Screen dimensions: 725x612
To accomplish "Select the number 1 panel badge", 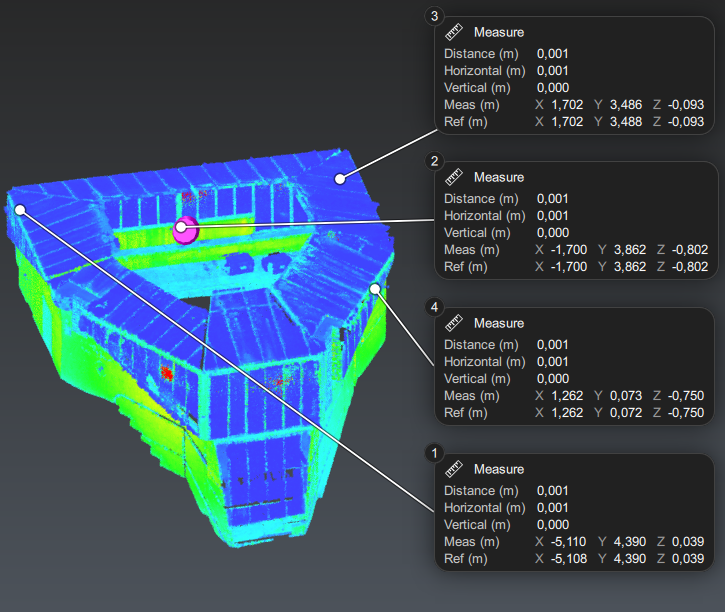I will [x=433, y=453].
